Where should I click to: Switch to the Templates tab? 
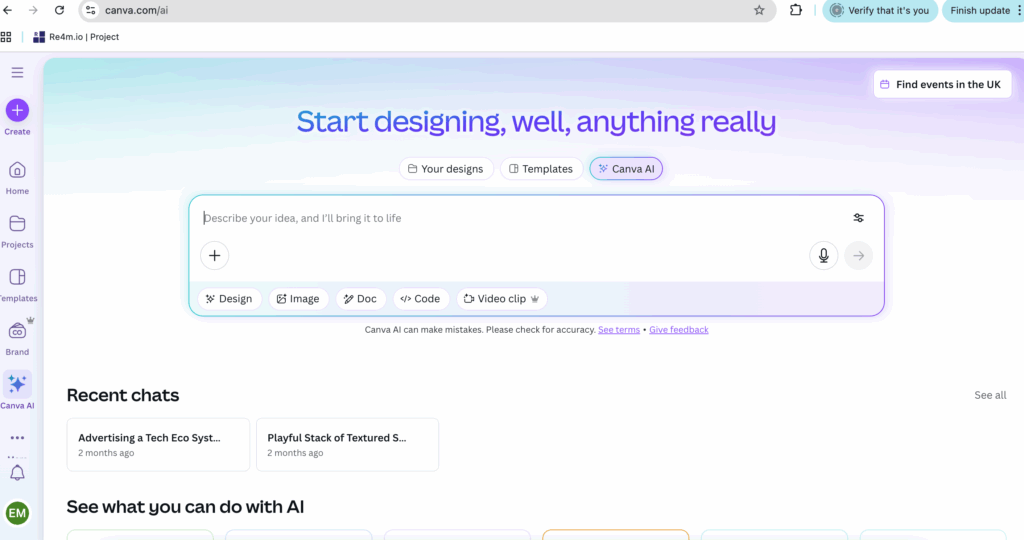[541, 169]
